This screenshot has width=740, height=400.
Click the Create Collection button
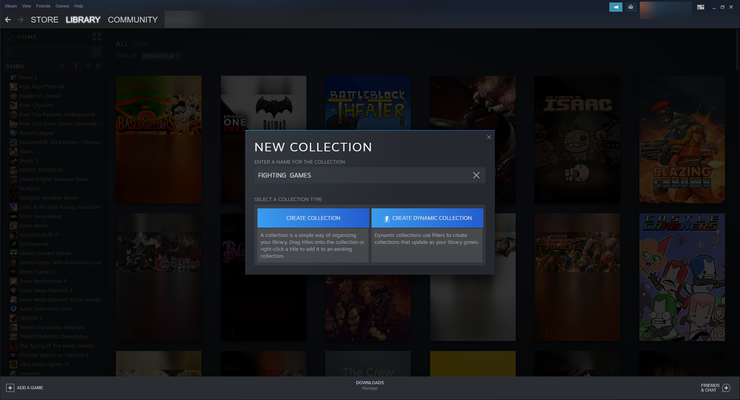point(313,218)
